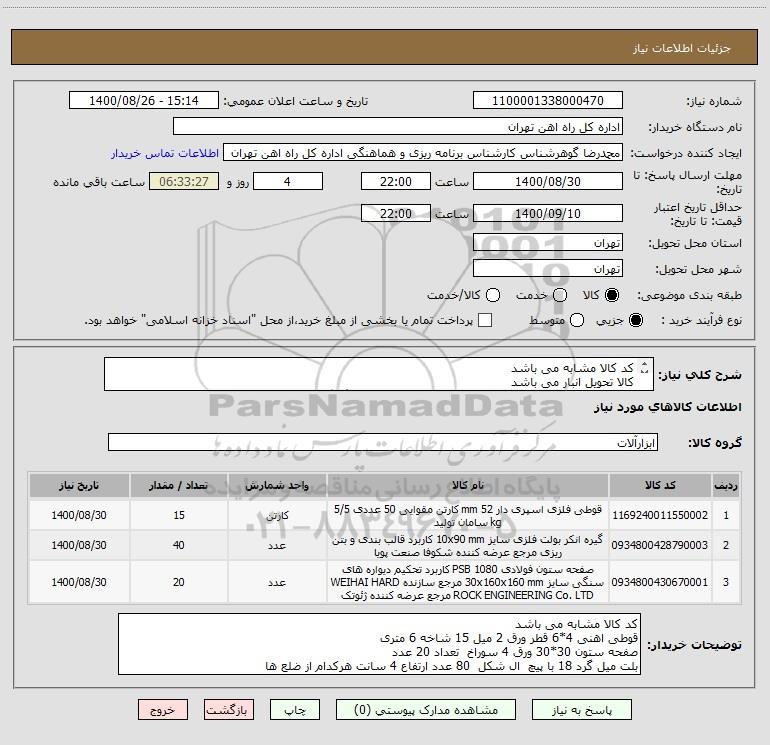Click quantity 15 in row 1
This screenshot has height=745, width=770.
(x=179, y=515)
